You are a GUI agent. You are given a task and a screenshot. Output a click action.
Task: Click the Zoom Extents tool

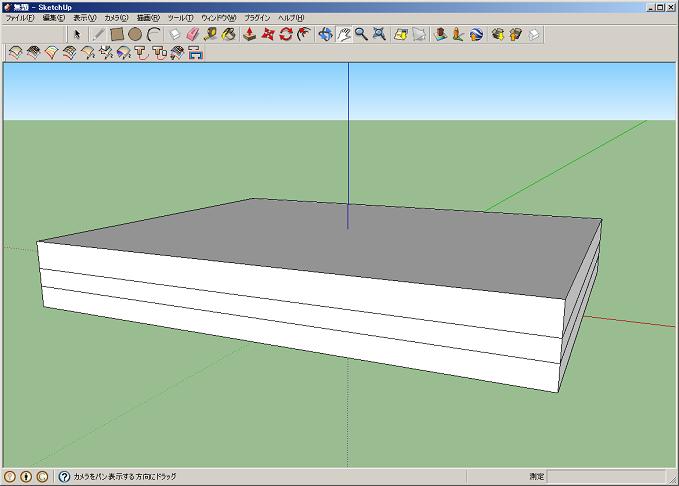(379, 34)
